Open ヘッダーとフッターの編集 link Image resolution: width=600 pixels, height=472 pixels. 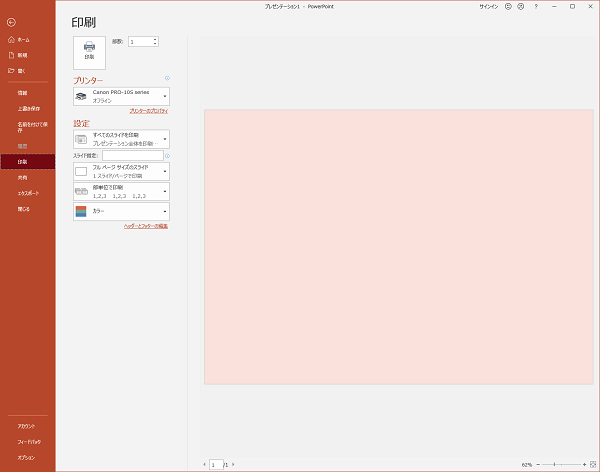[146, 226]
